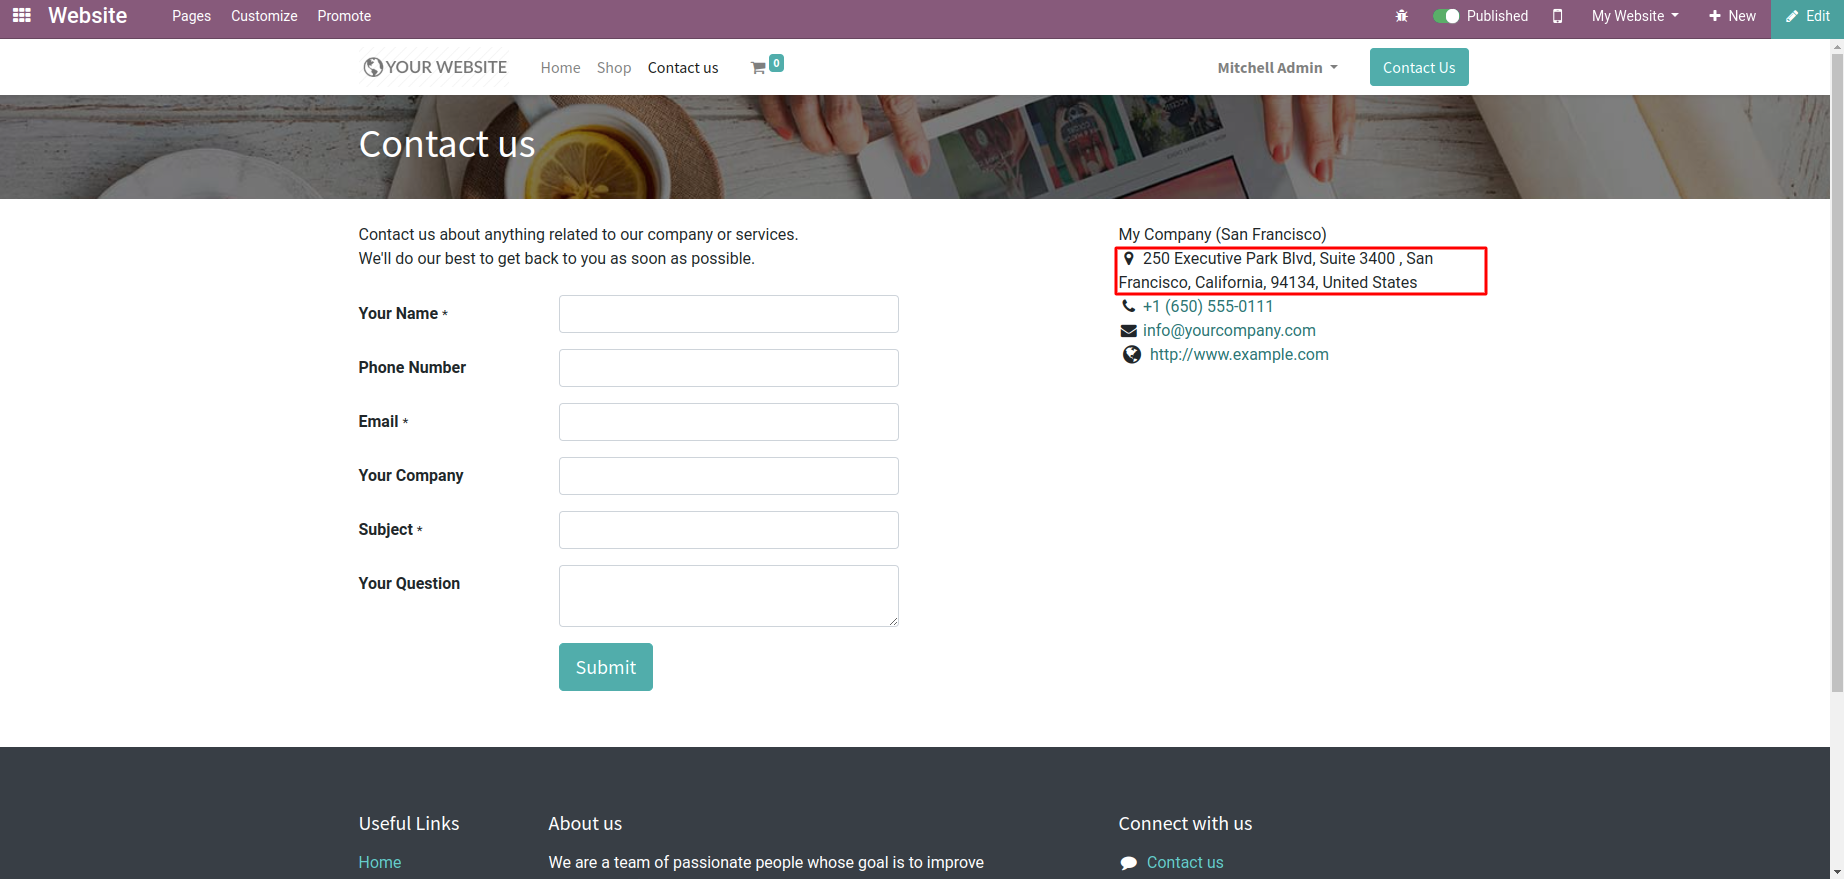The height and width of the screenshot is (879, 1844).
Task: Open the apps grid menu icon
Action: (x=21, y=15)
